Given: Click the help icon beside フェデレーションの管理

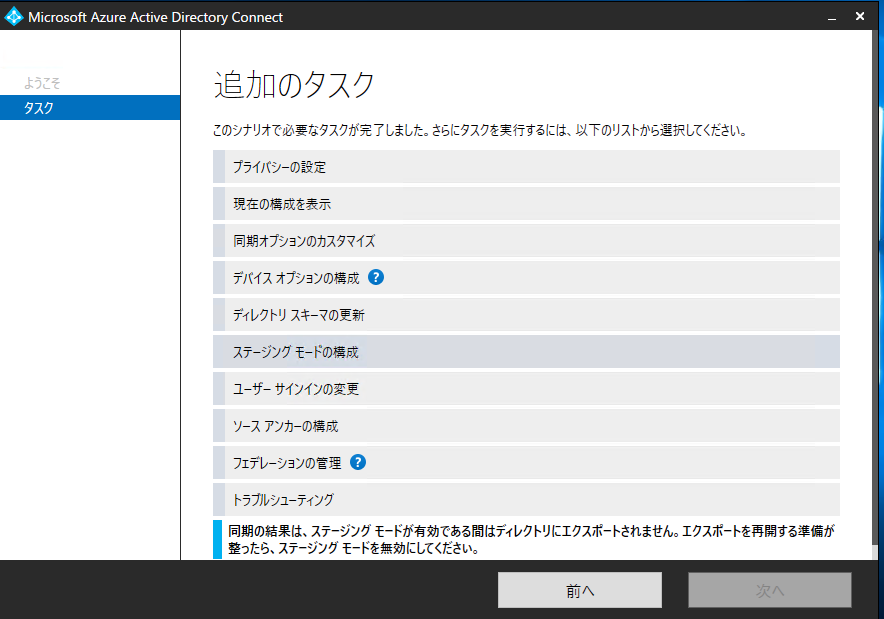Looking at the screenshot, I should [x=357, y=462].
